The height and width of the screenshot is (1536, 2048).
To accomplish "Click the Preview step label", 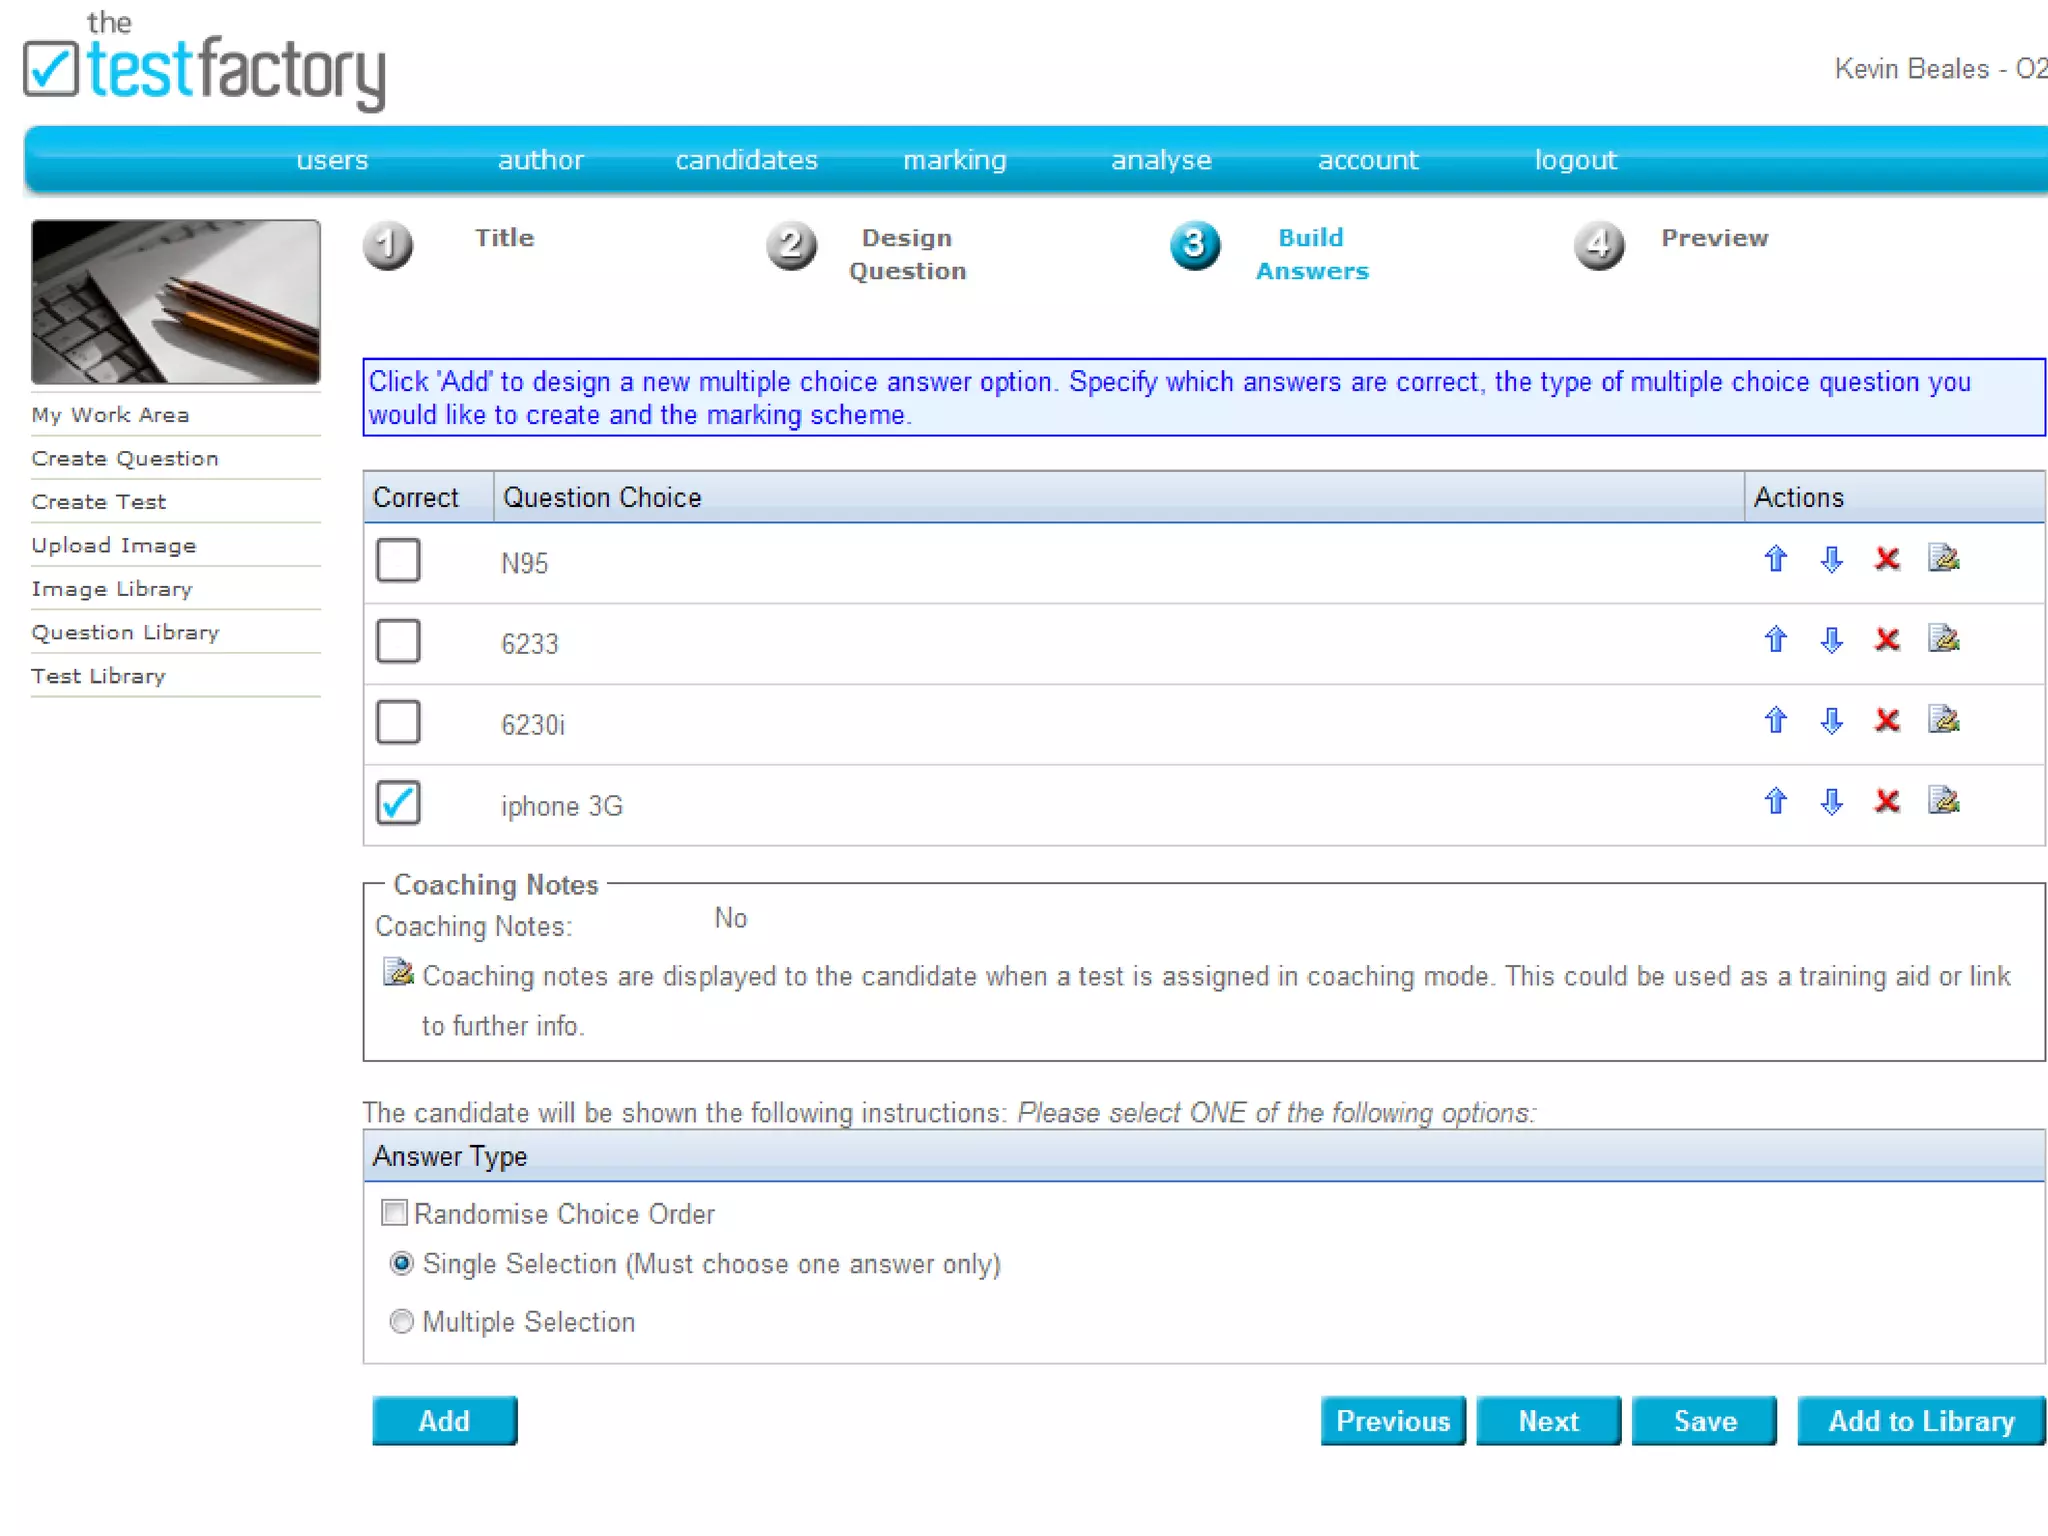I will click(x=1714, y=238).
